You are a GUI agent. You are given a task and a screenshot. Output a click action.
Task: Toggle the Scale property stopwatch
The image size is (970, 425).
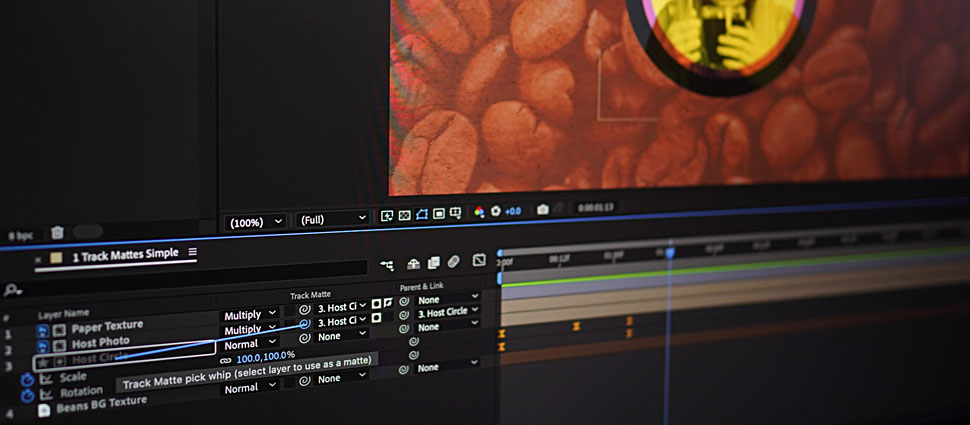[x=27, y=380]
